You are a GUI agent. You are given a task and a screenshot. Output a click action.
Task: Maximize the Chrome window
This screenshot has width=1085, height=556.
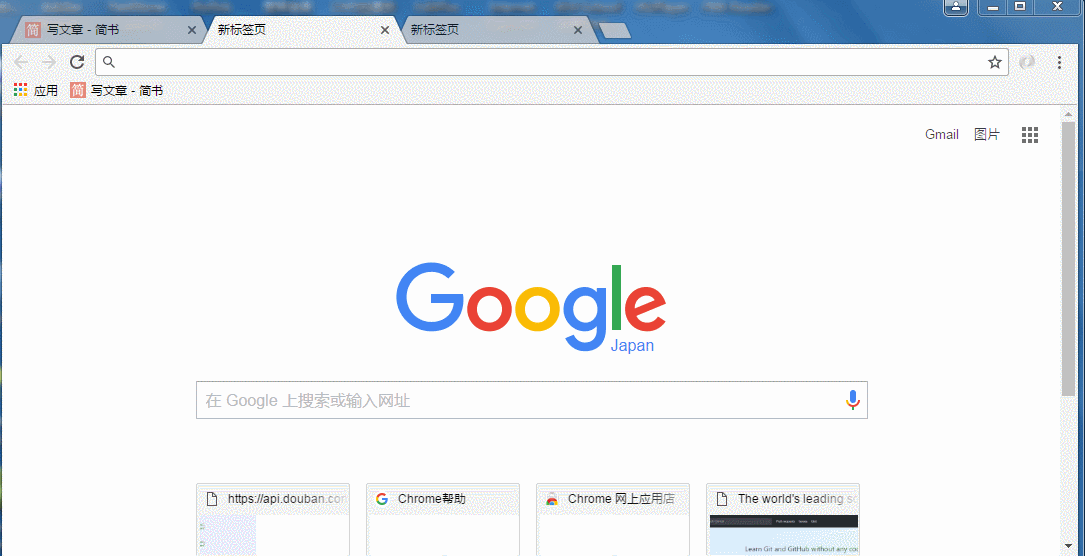(x=1020, y=7)
